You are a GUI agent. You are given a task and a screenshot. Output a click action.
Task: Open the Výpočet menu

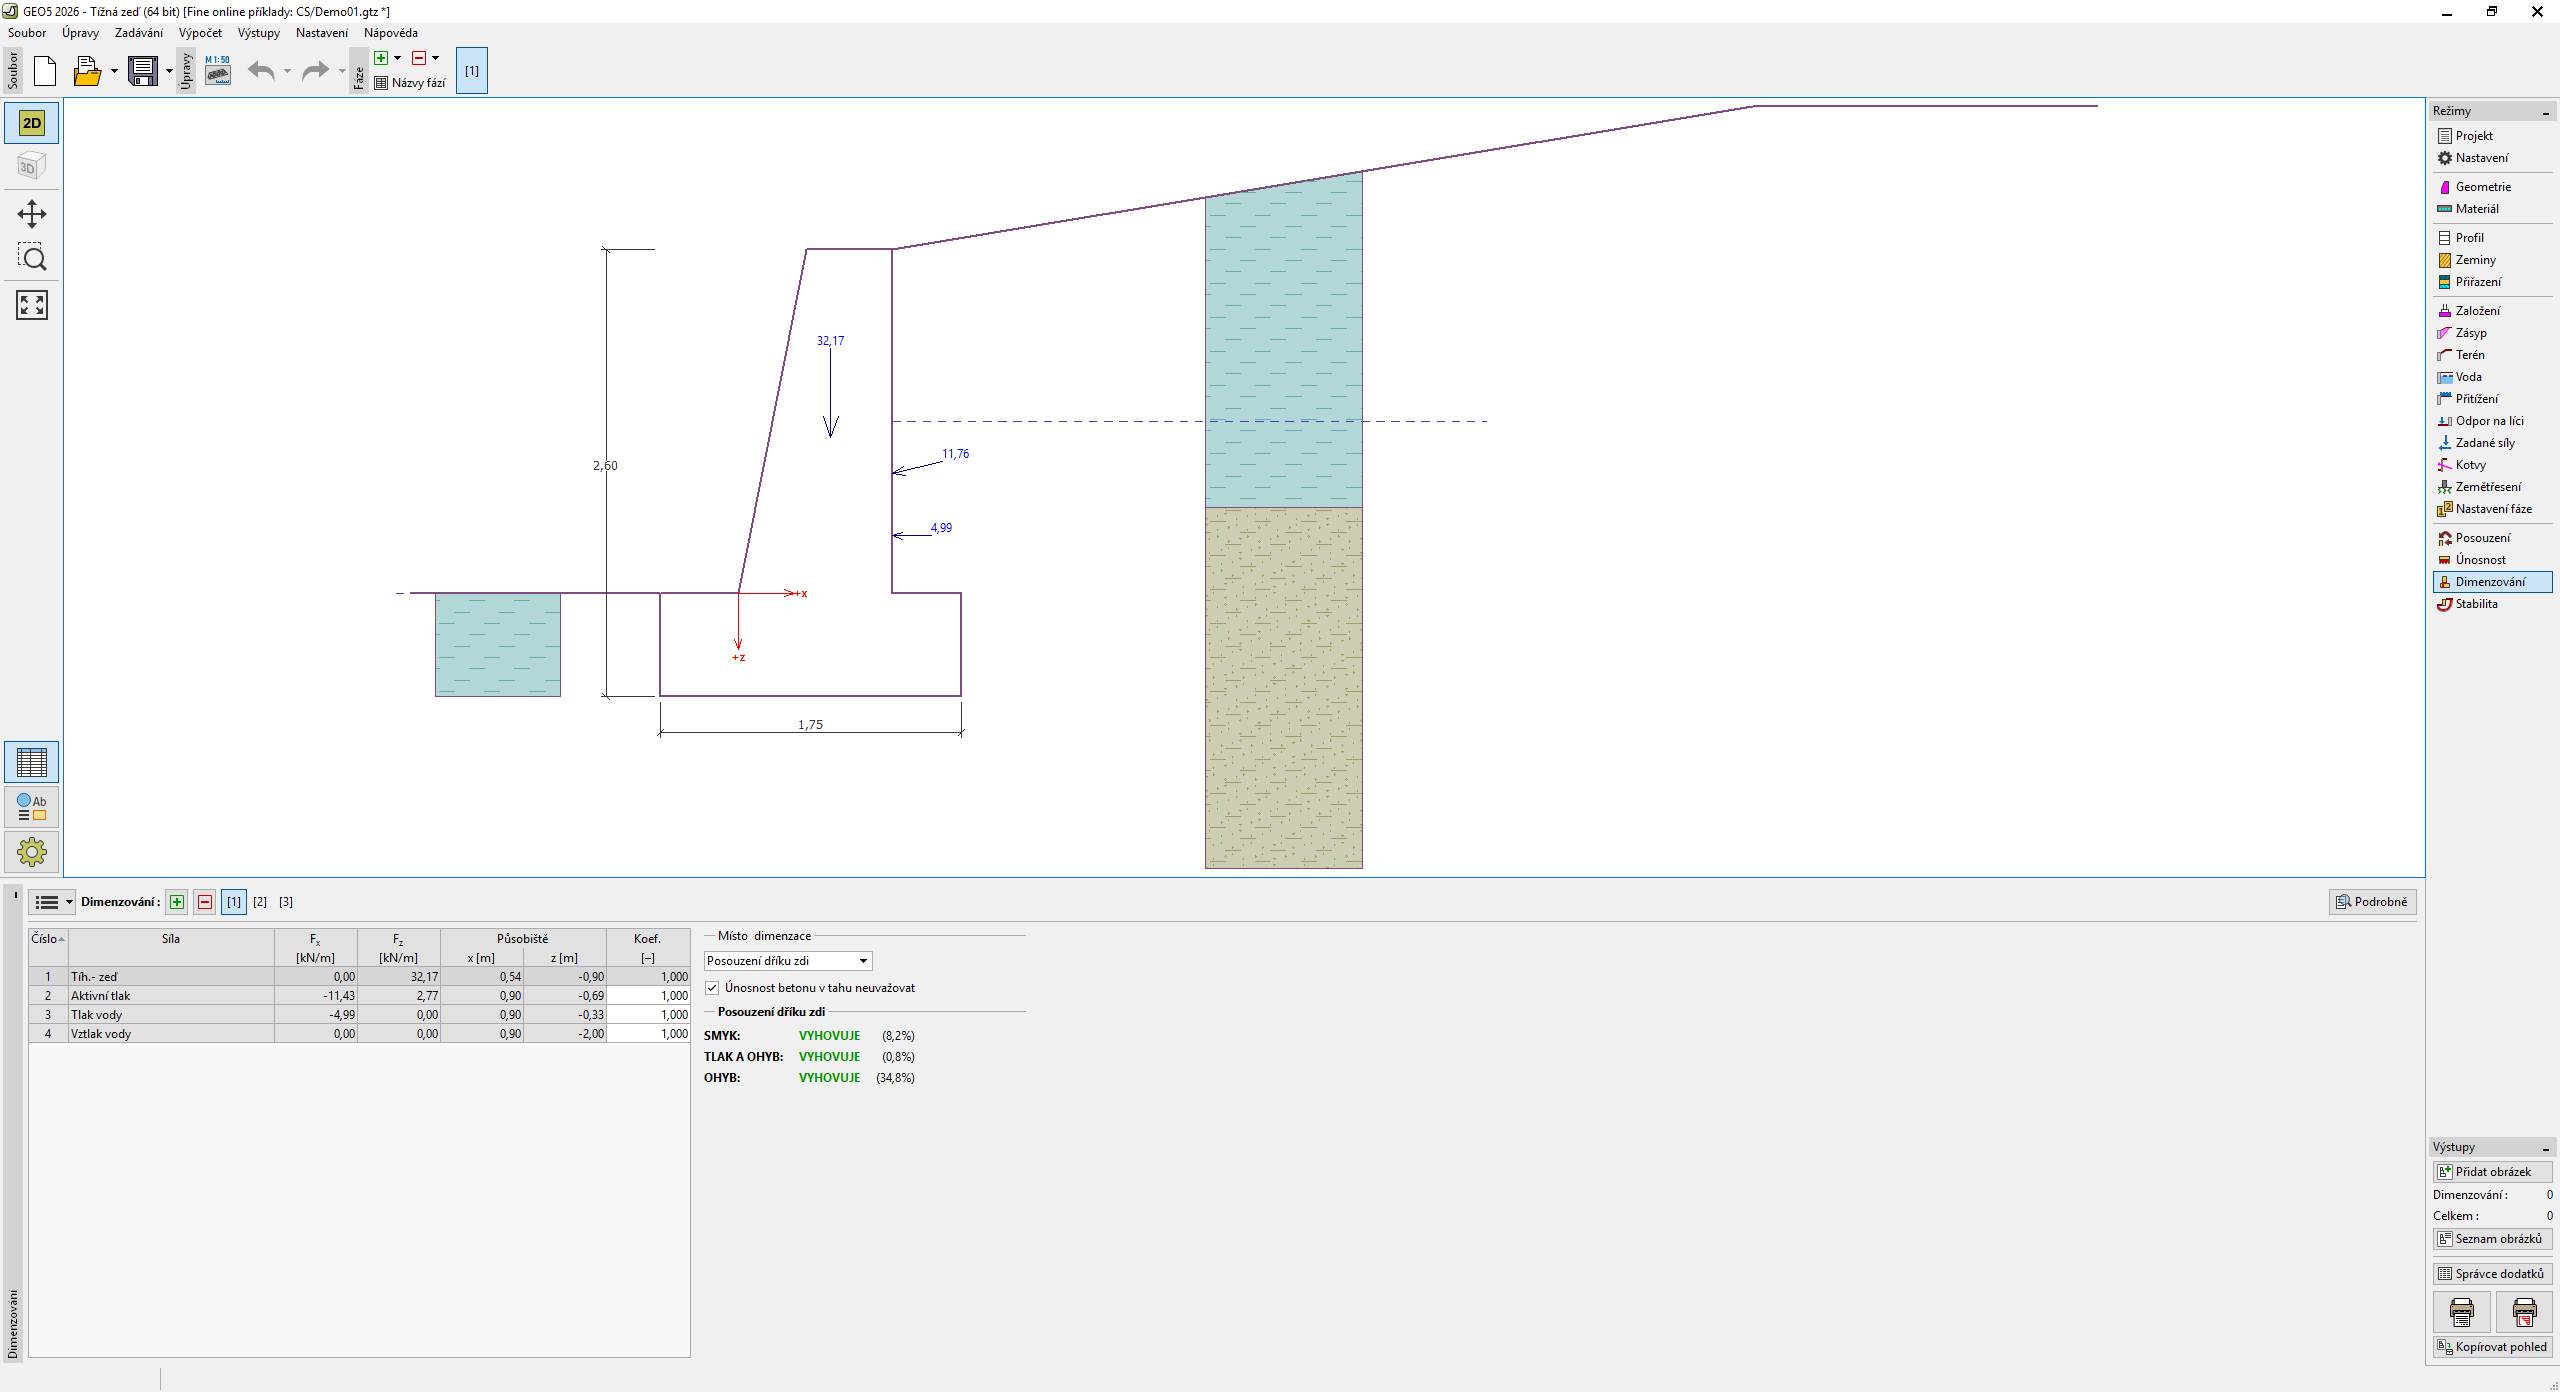coord(200,33)
